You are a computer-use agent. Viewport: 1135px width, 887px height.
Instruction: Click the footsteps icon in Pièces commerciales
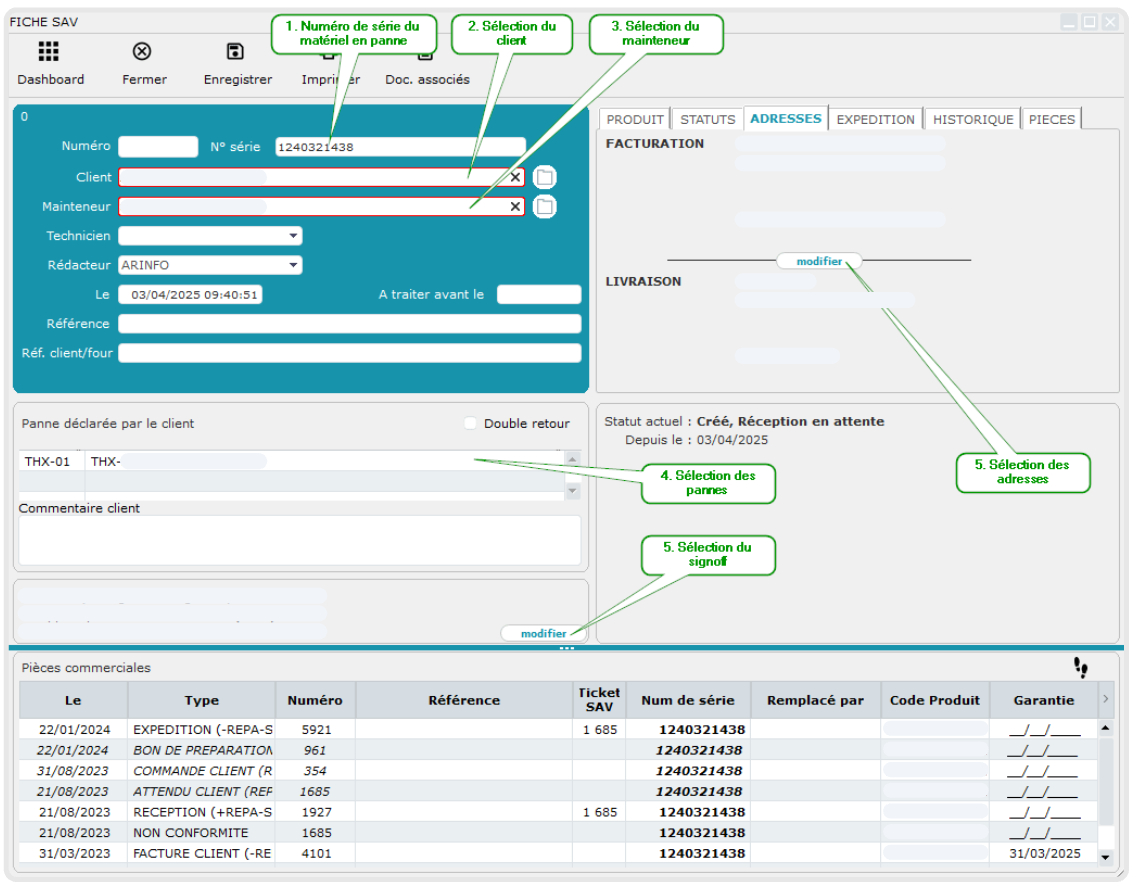[x=1080, y=668]
